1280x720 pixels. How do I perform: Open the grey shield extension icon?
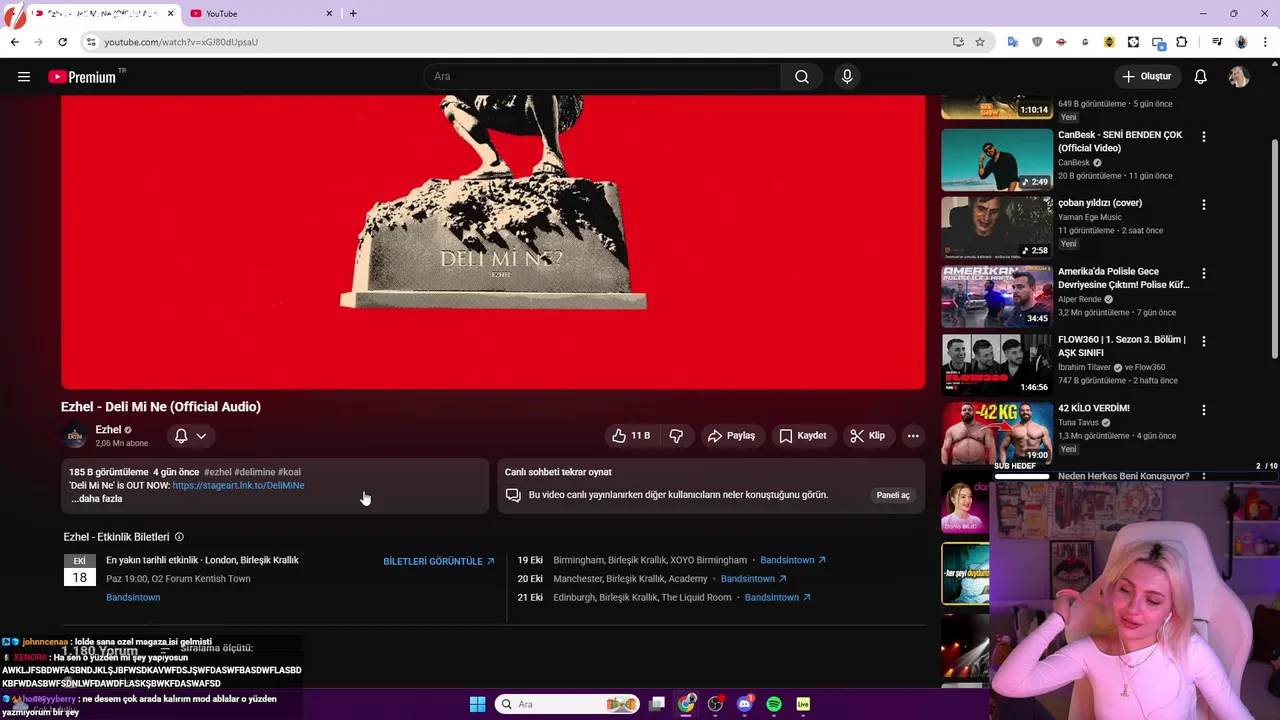coord(1037,42)
